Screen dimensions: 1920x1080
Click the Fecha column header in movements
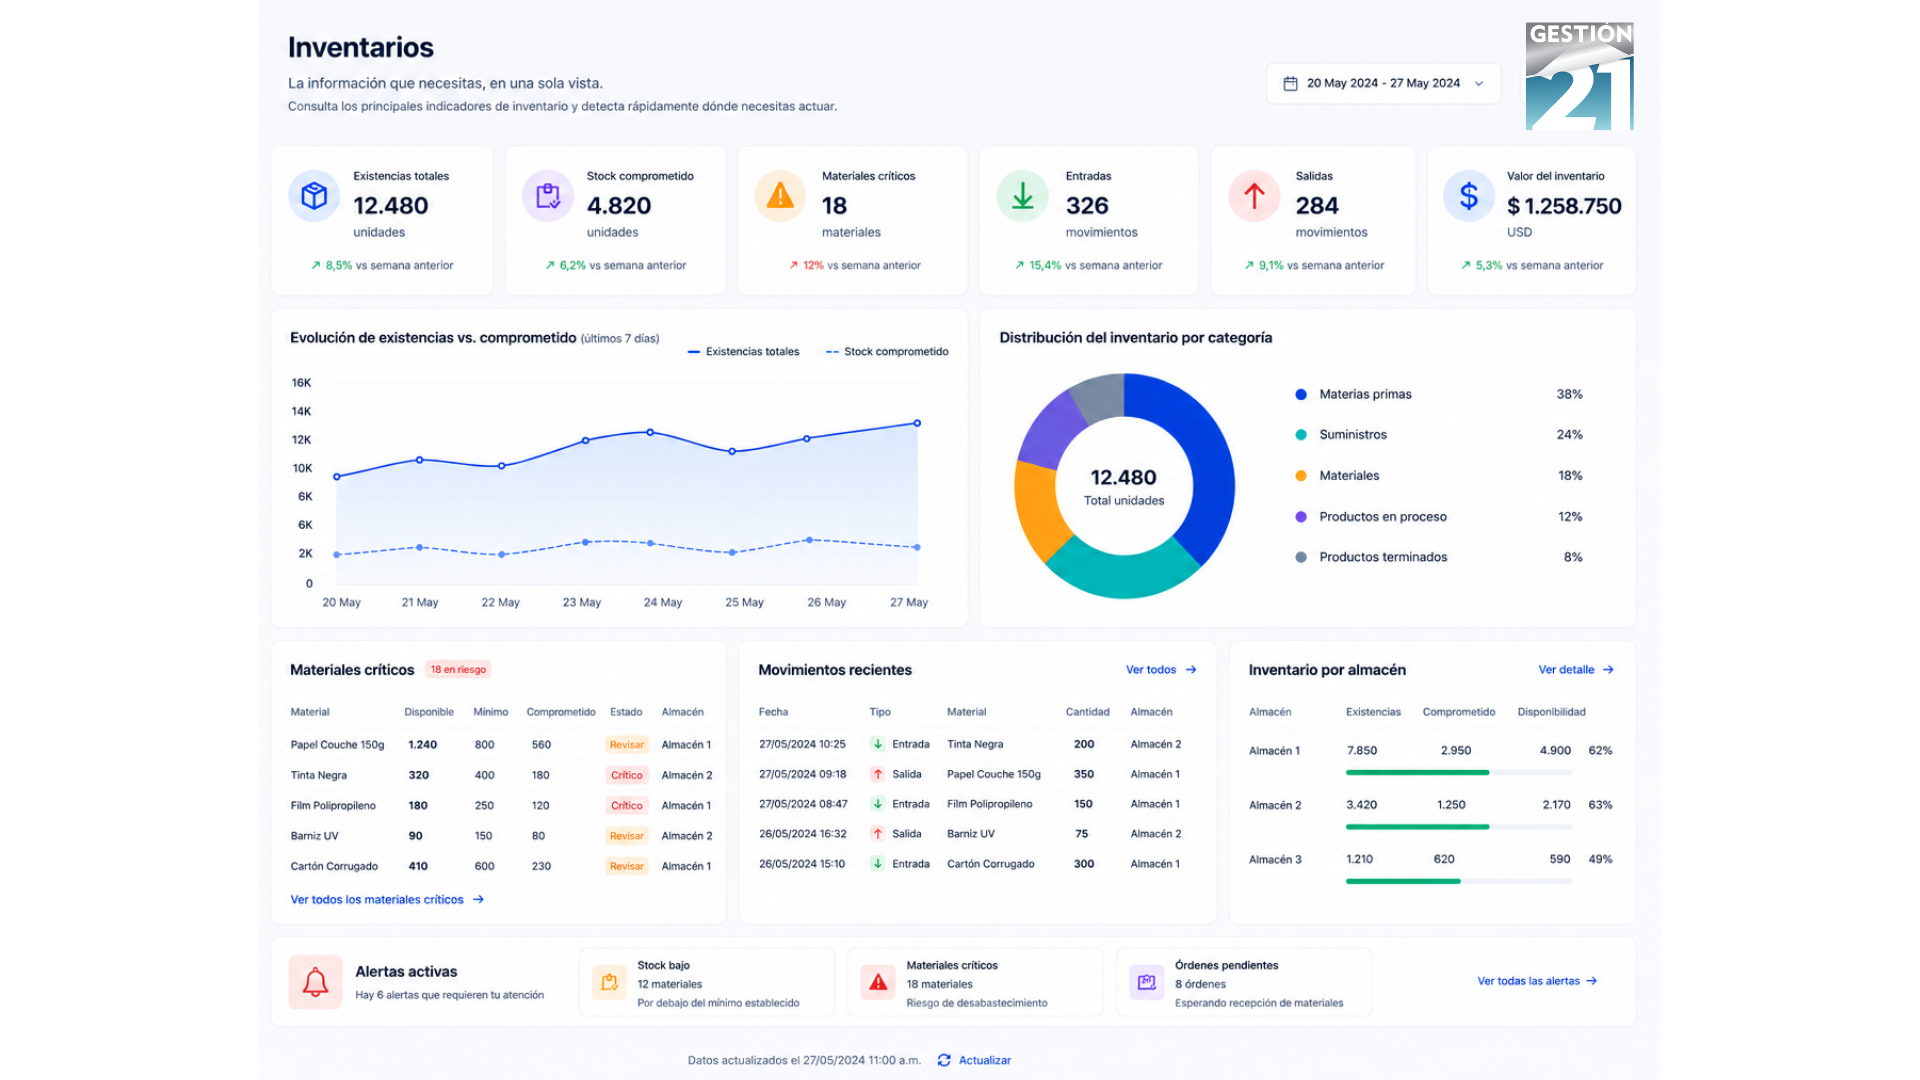773,712
